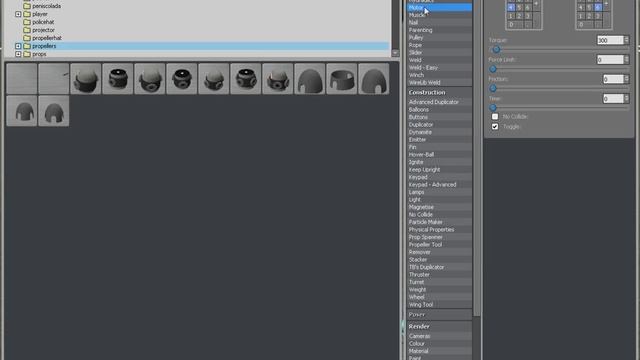Click the Force Limit value field
640x360 pixels.
click(x=610, y=60)
